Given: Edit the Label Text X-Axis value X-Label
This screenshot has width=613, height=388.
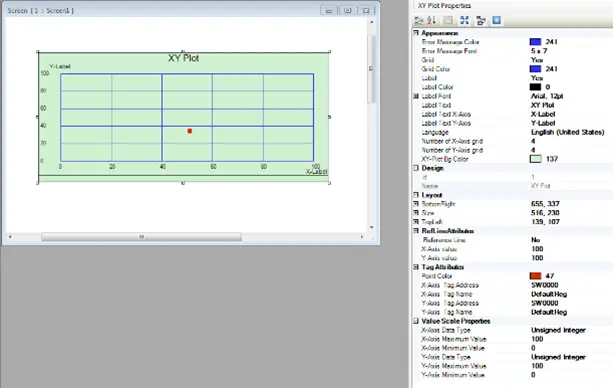Looking at the screenshot, I should (x=543, y=114).
